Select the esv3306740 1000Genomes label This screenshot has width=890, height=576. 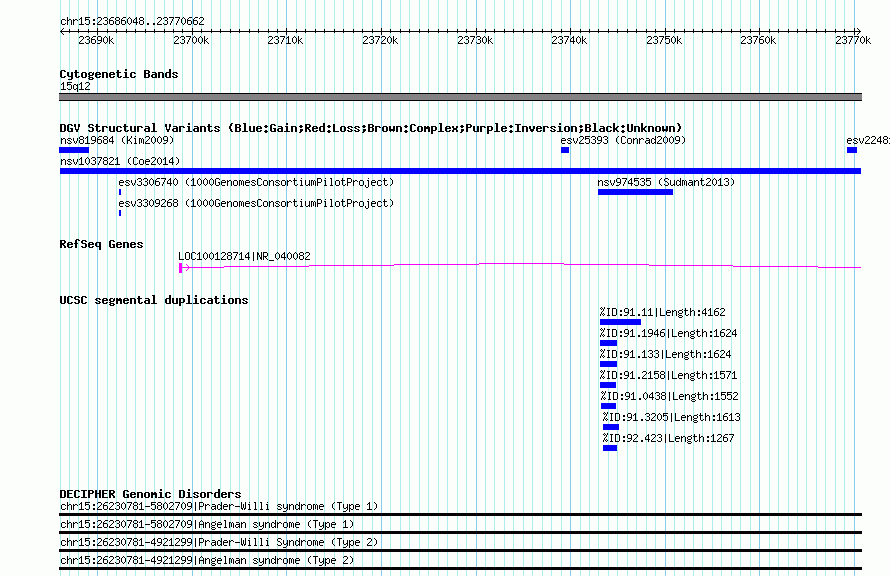256,182
